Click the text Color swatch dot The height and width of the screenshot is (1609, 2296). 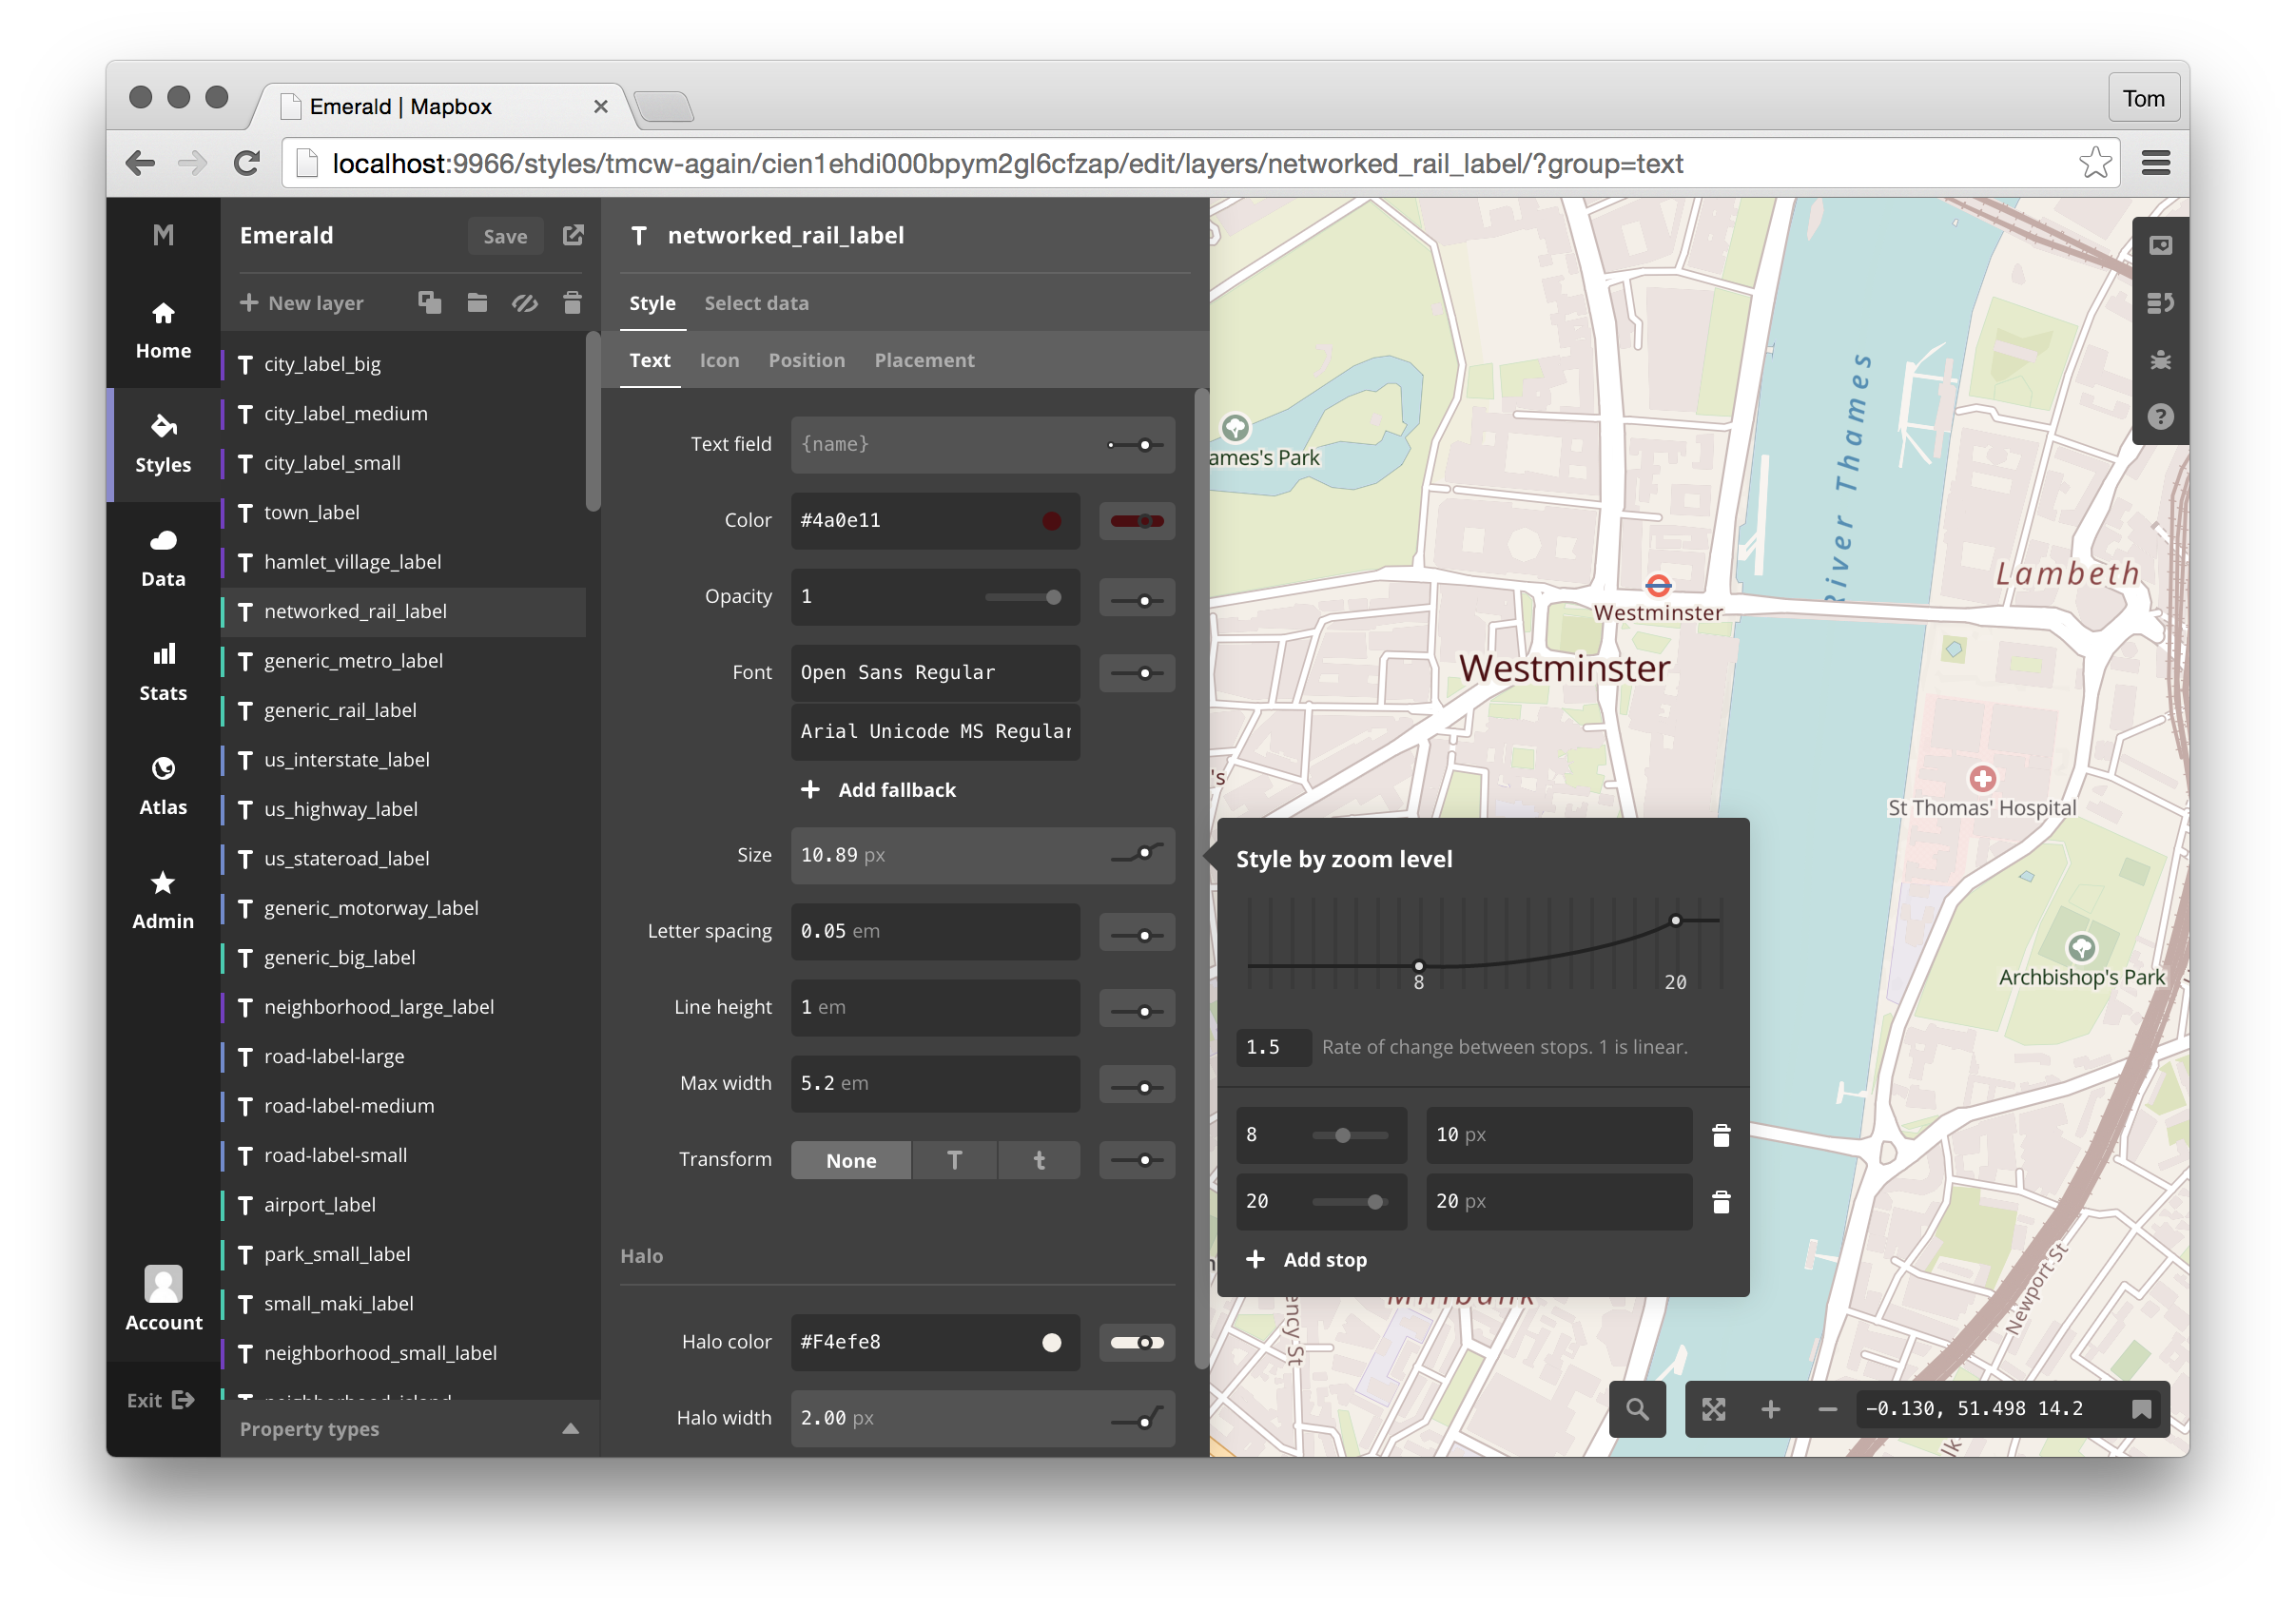click(x=1051, y=520)
